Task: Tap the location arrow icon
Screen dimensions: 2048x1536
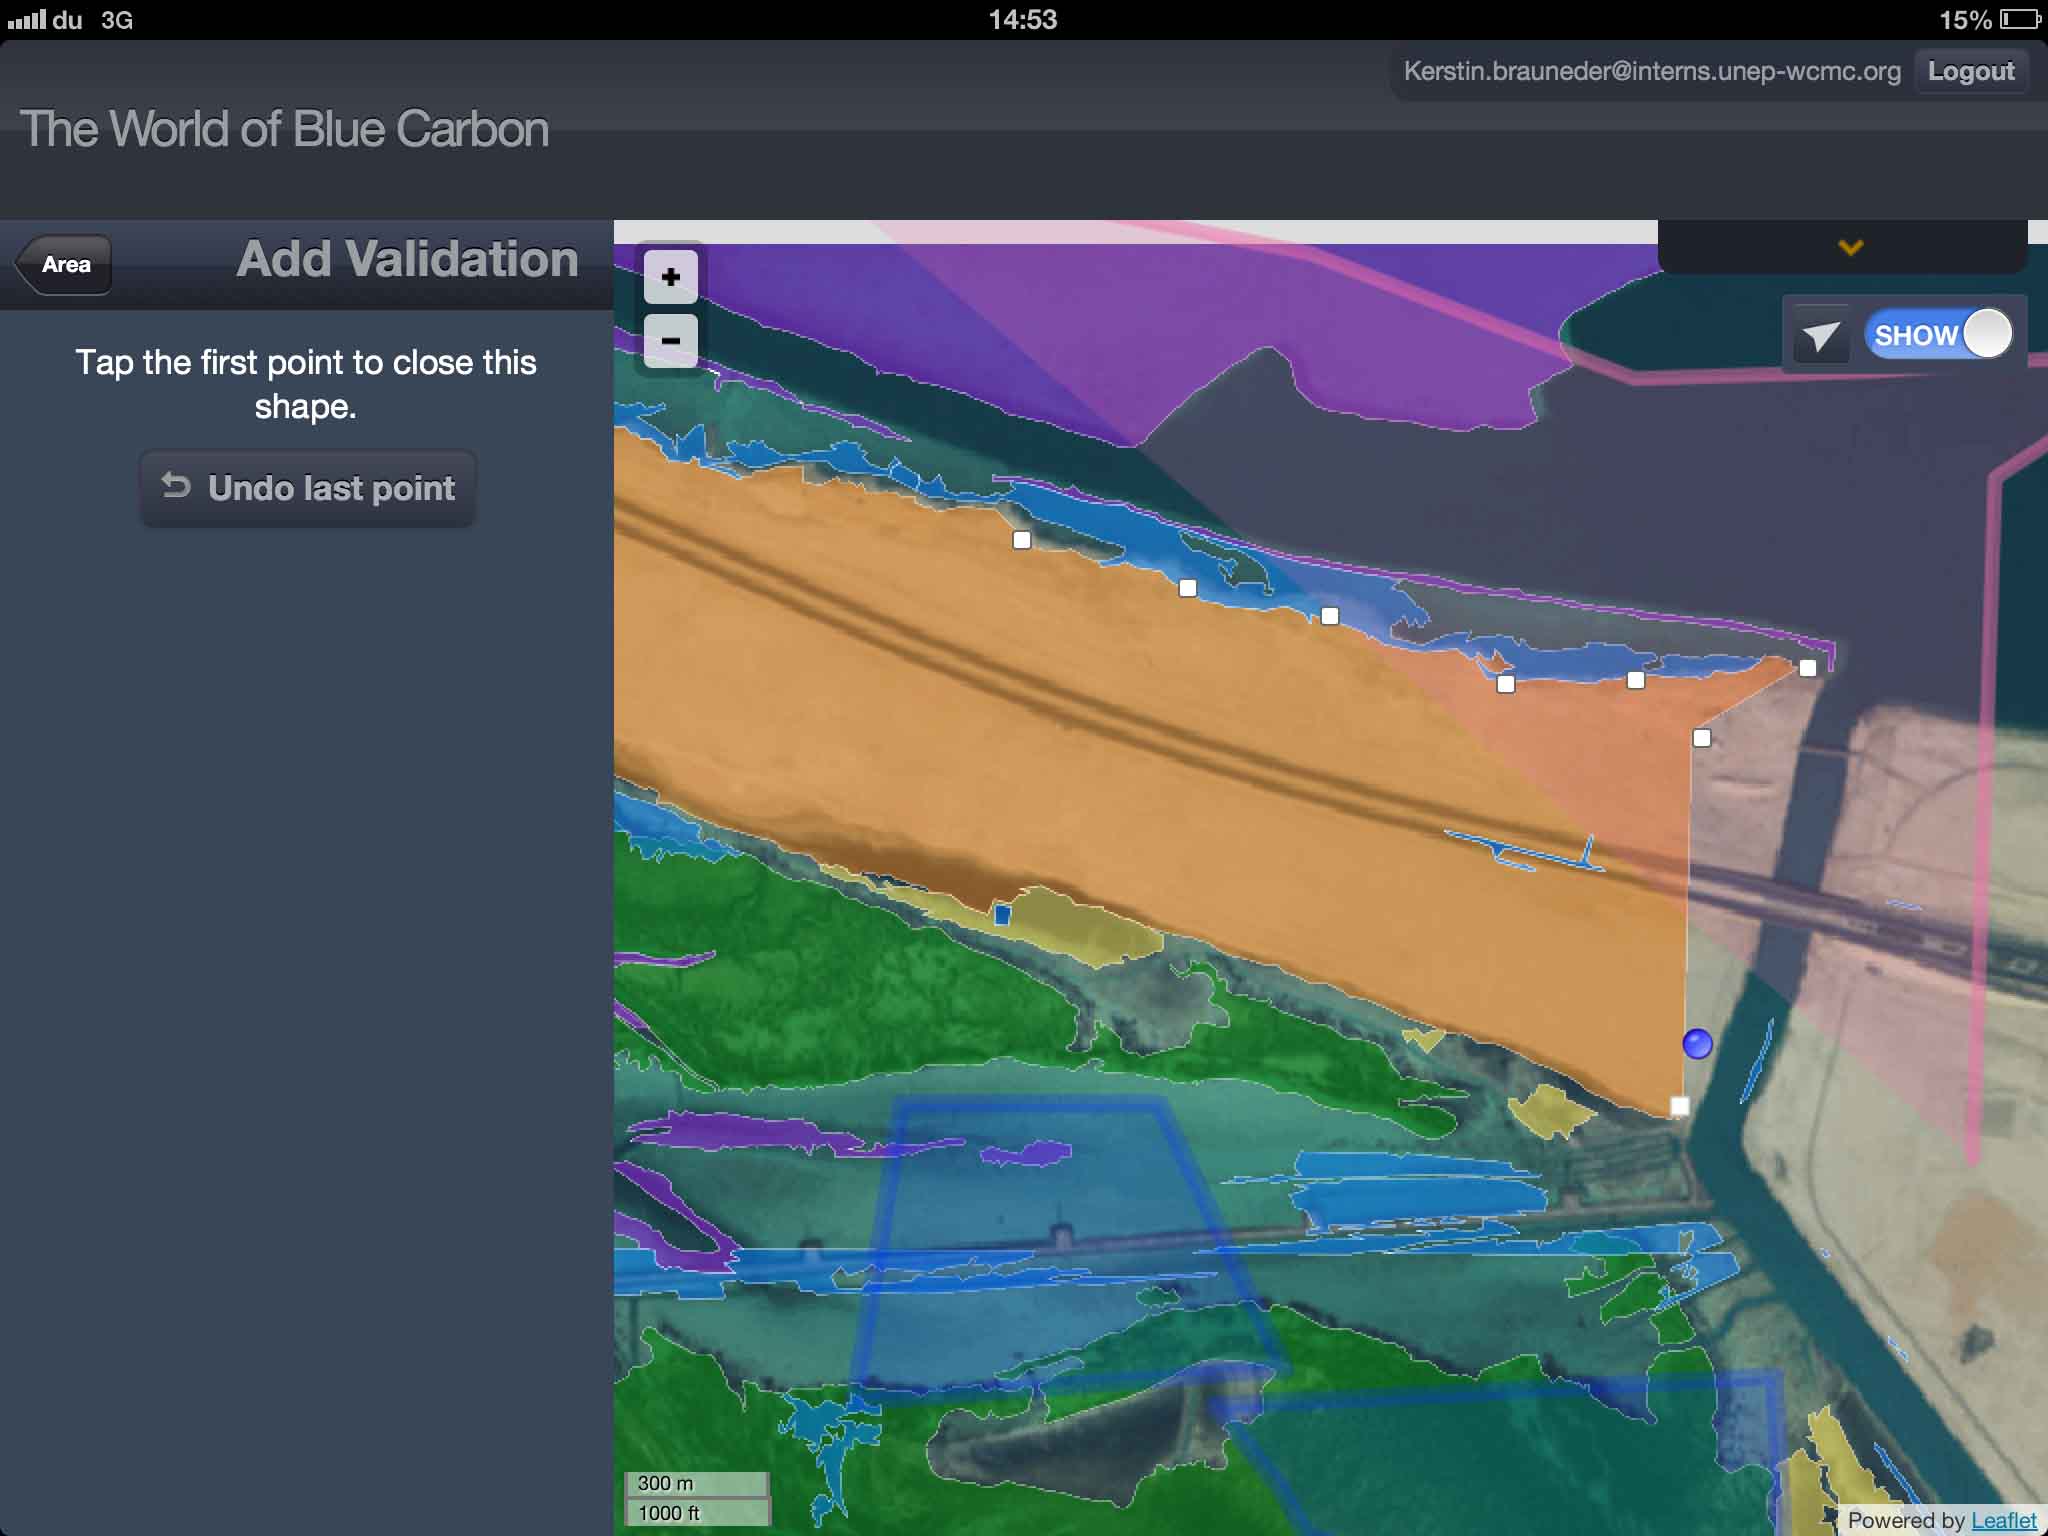Action: (x=1820, y=336)
